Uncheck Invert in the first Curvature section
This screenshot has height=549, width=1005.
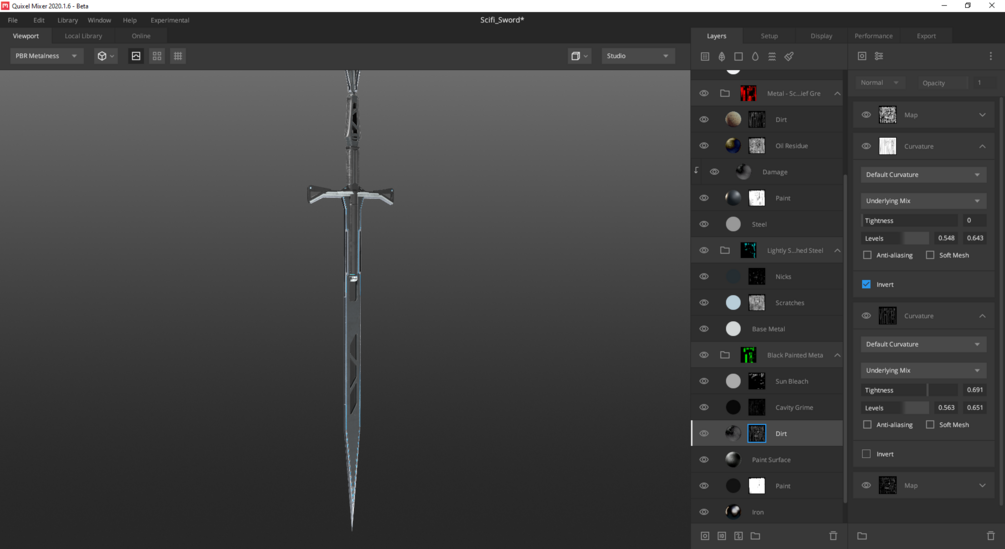(x=867, y=284)
